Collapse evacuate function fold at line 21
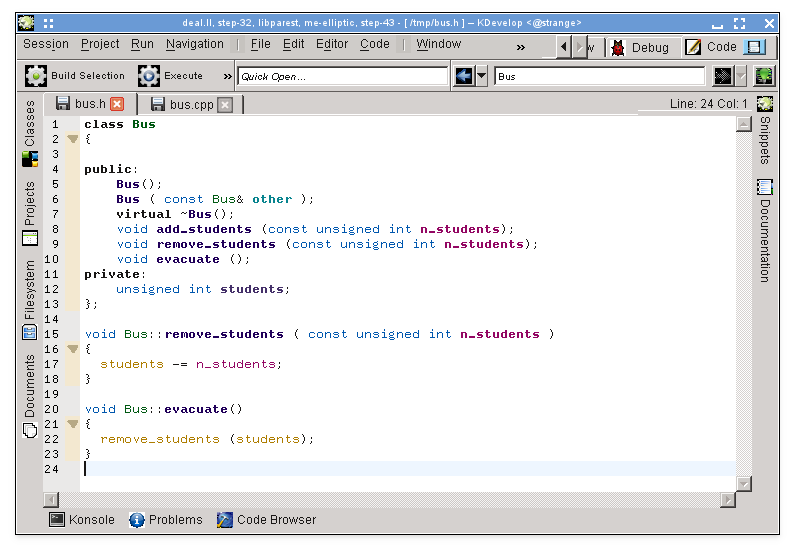Viewport: 795px width, 553px height. (73, 424)
